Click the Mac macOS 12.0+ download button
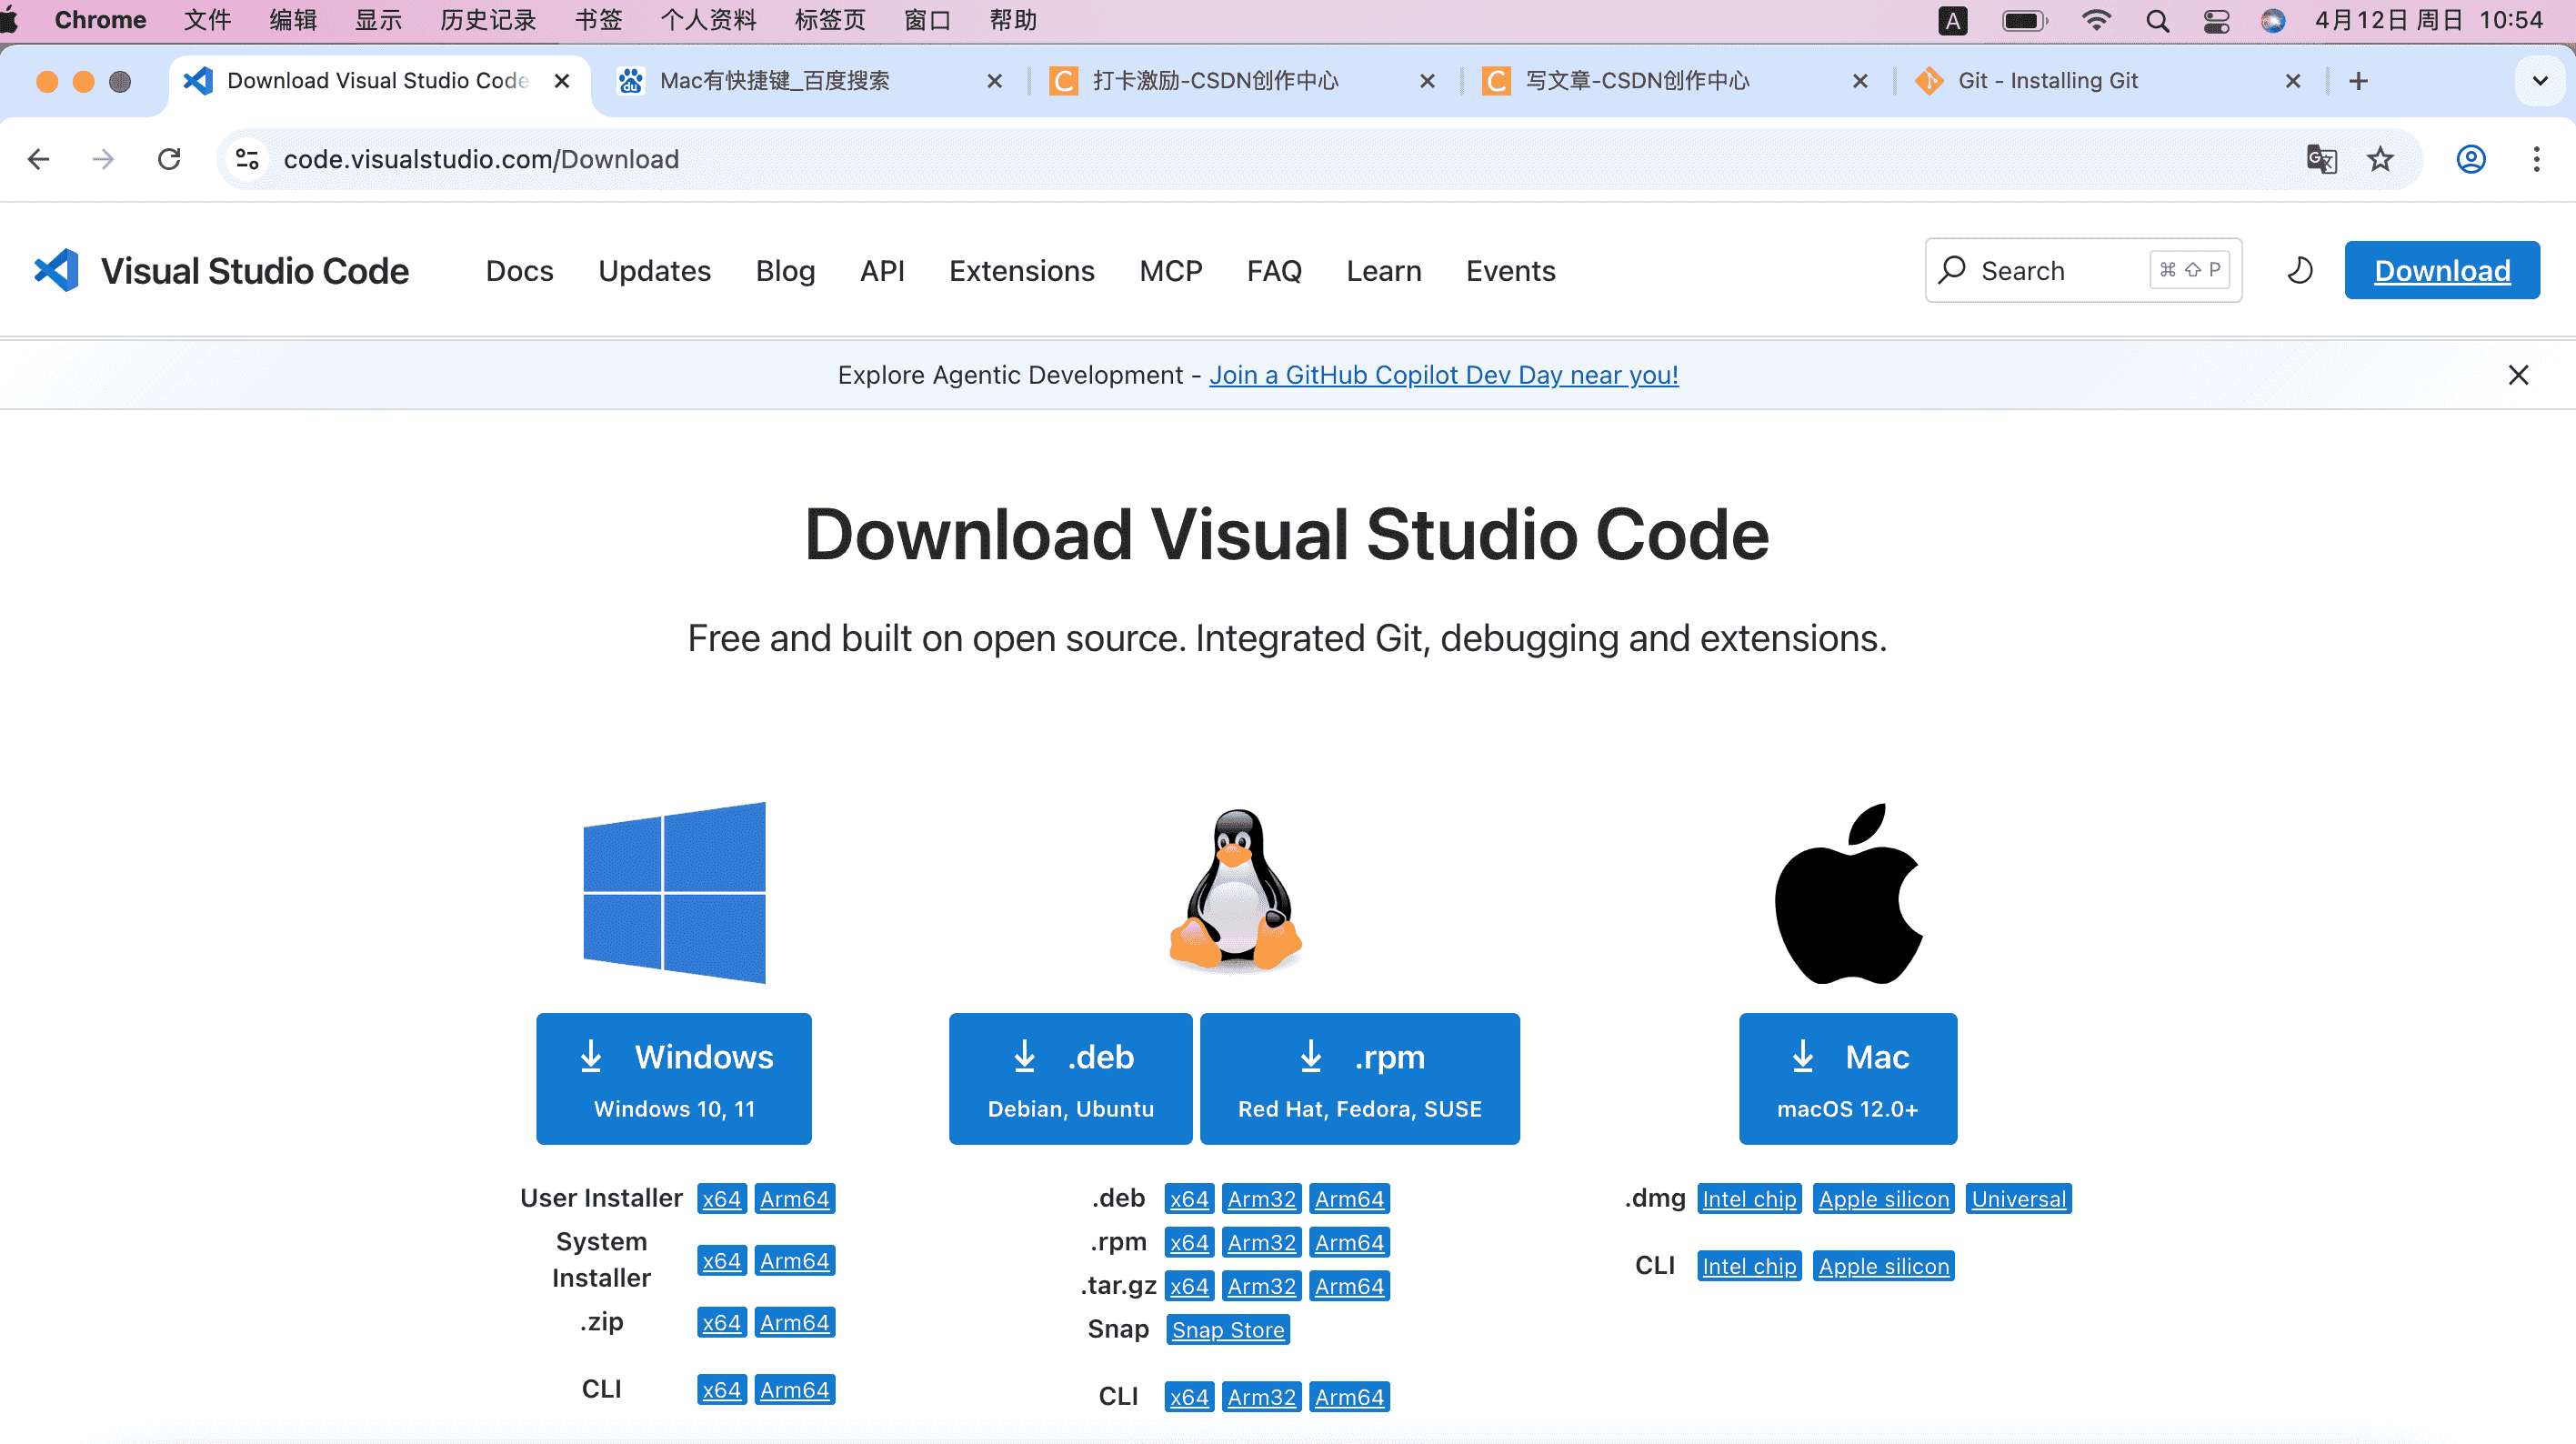Screen dimensions: 2576x1444 pos(1847,1078)
